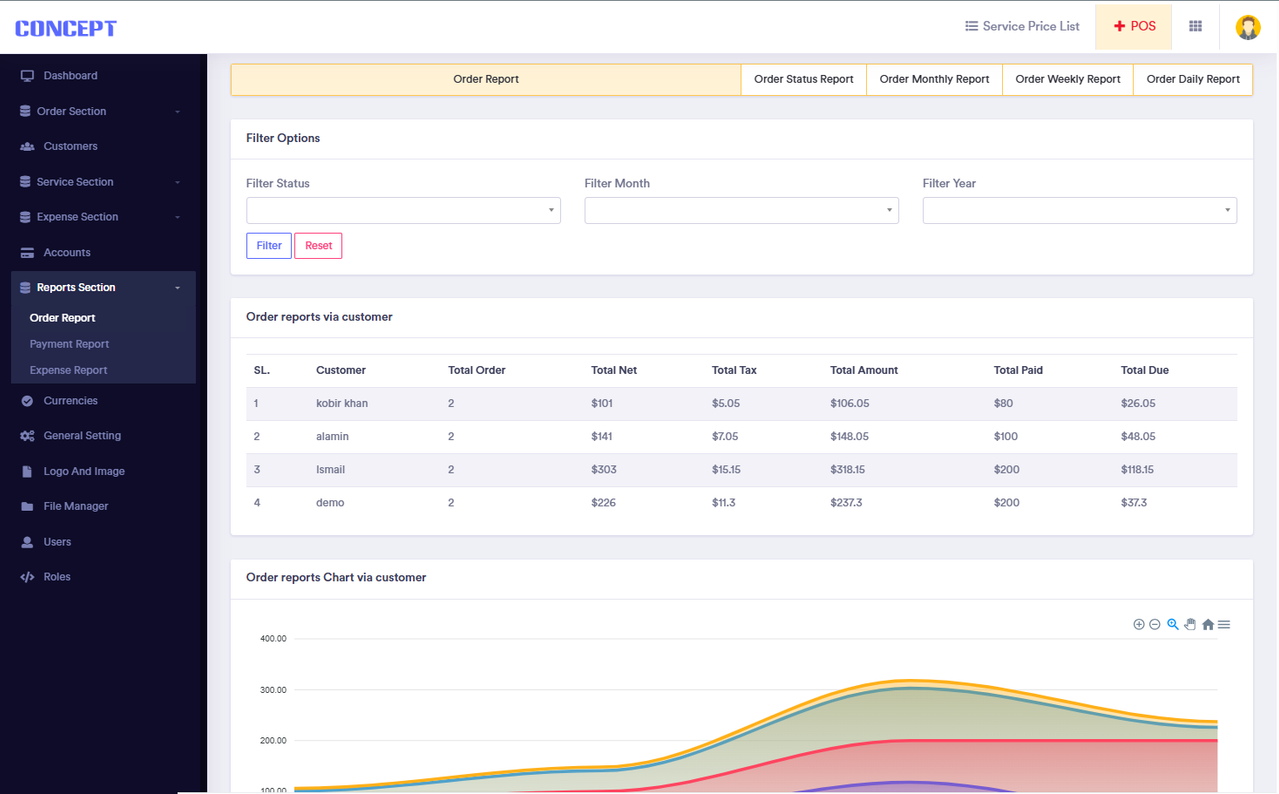Switch to Order Daily Report tab
1279x794 pixels.
pyautogui.click(x=1193, y=79)
